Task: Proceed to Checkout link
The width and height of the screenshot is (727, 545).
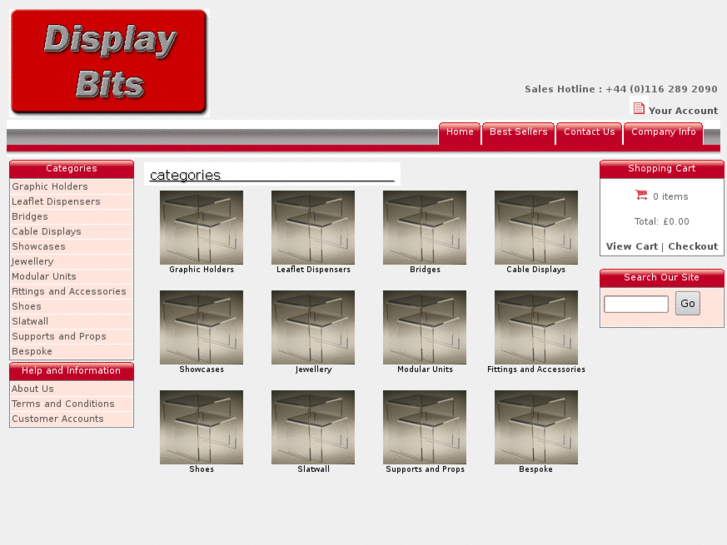Action: (x=693, y=246)
